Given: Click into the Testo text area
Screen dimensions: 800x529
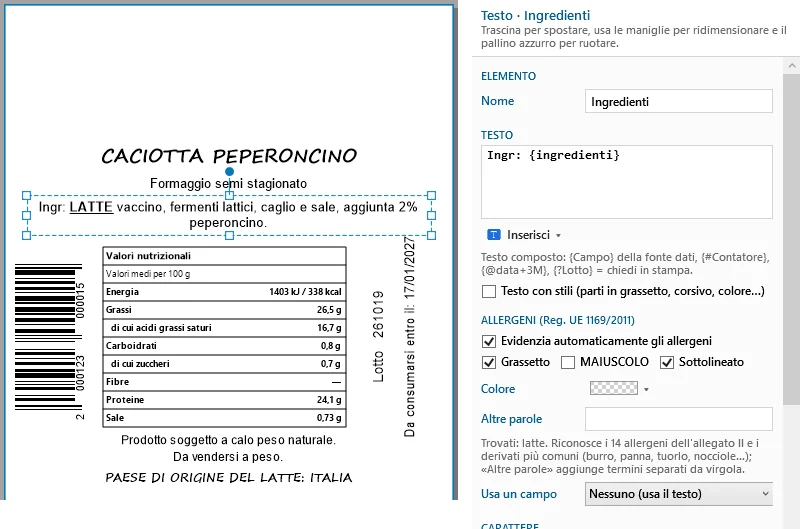Looking at the screenshot, I should (627, 182).
